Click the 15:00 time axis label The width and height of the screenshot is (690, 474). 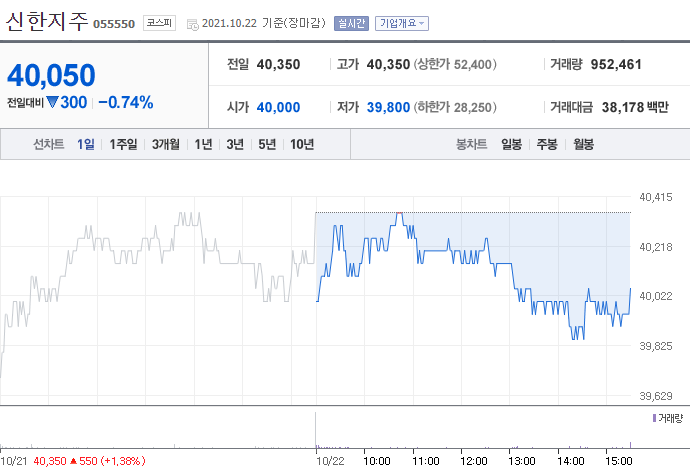click(618, 461)
